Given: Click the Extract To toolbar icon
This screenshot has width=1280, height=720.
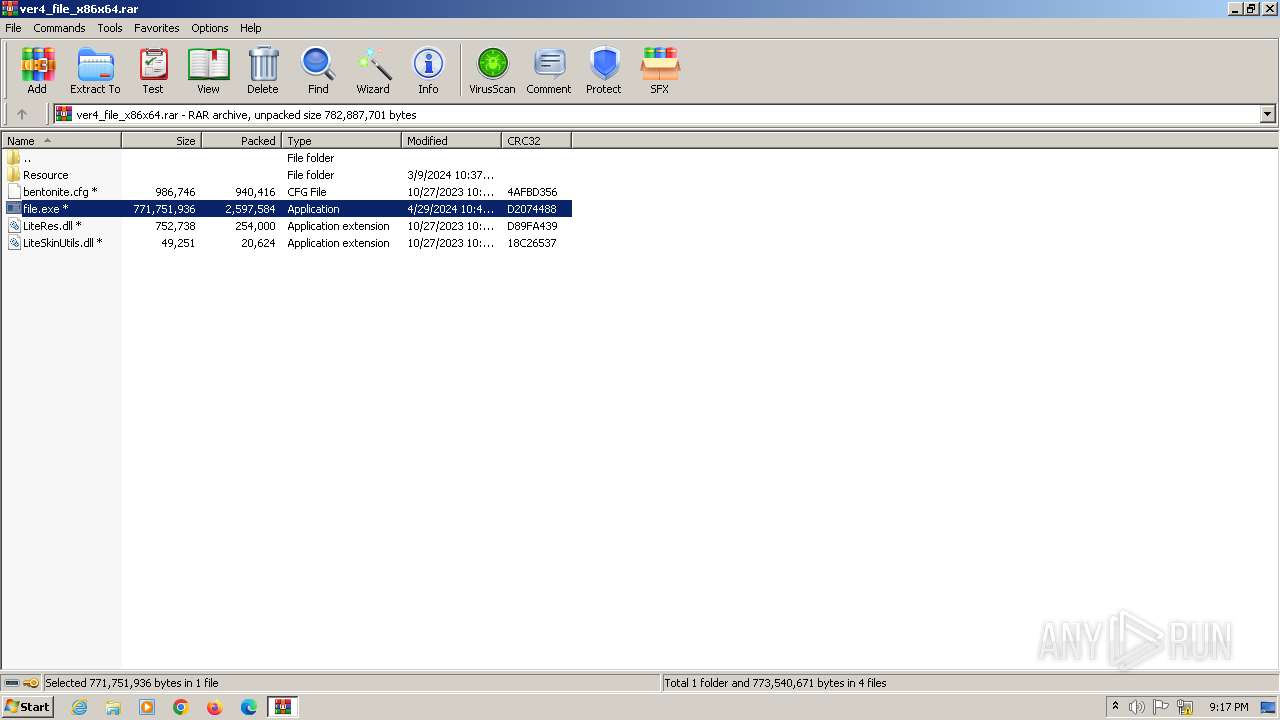Looking at the screenshot, I should click(x=95, y=70).
